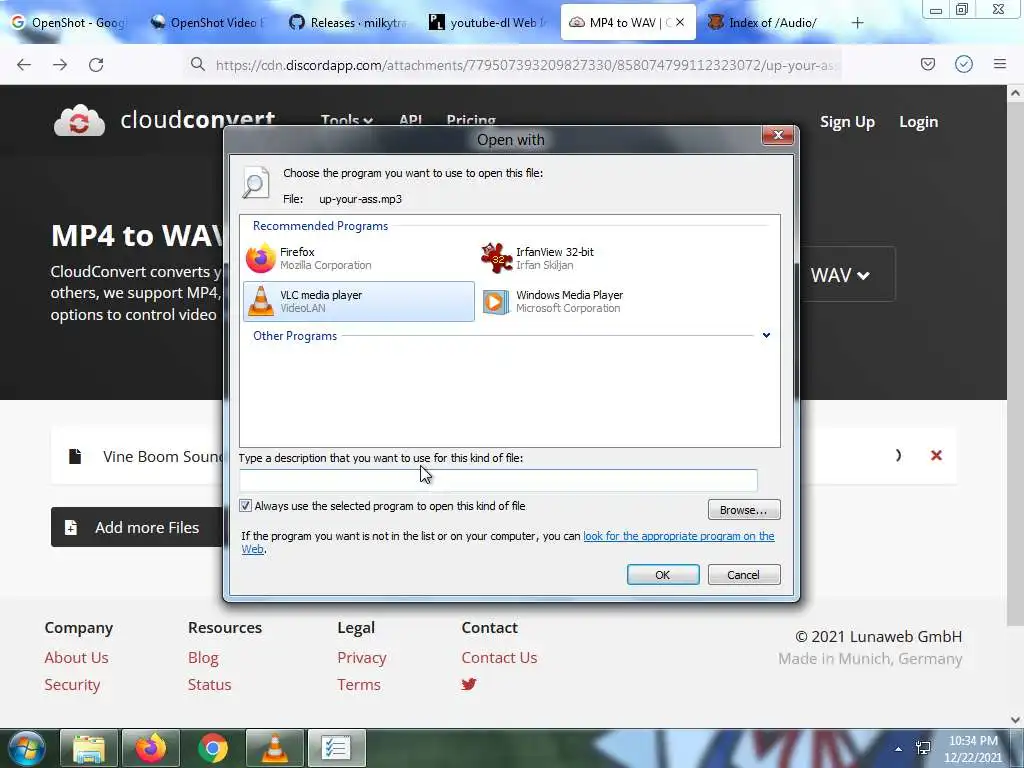Open Security footer link

72,684
